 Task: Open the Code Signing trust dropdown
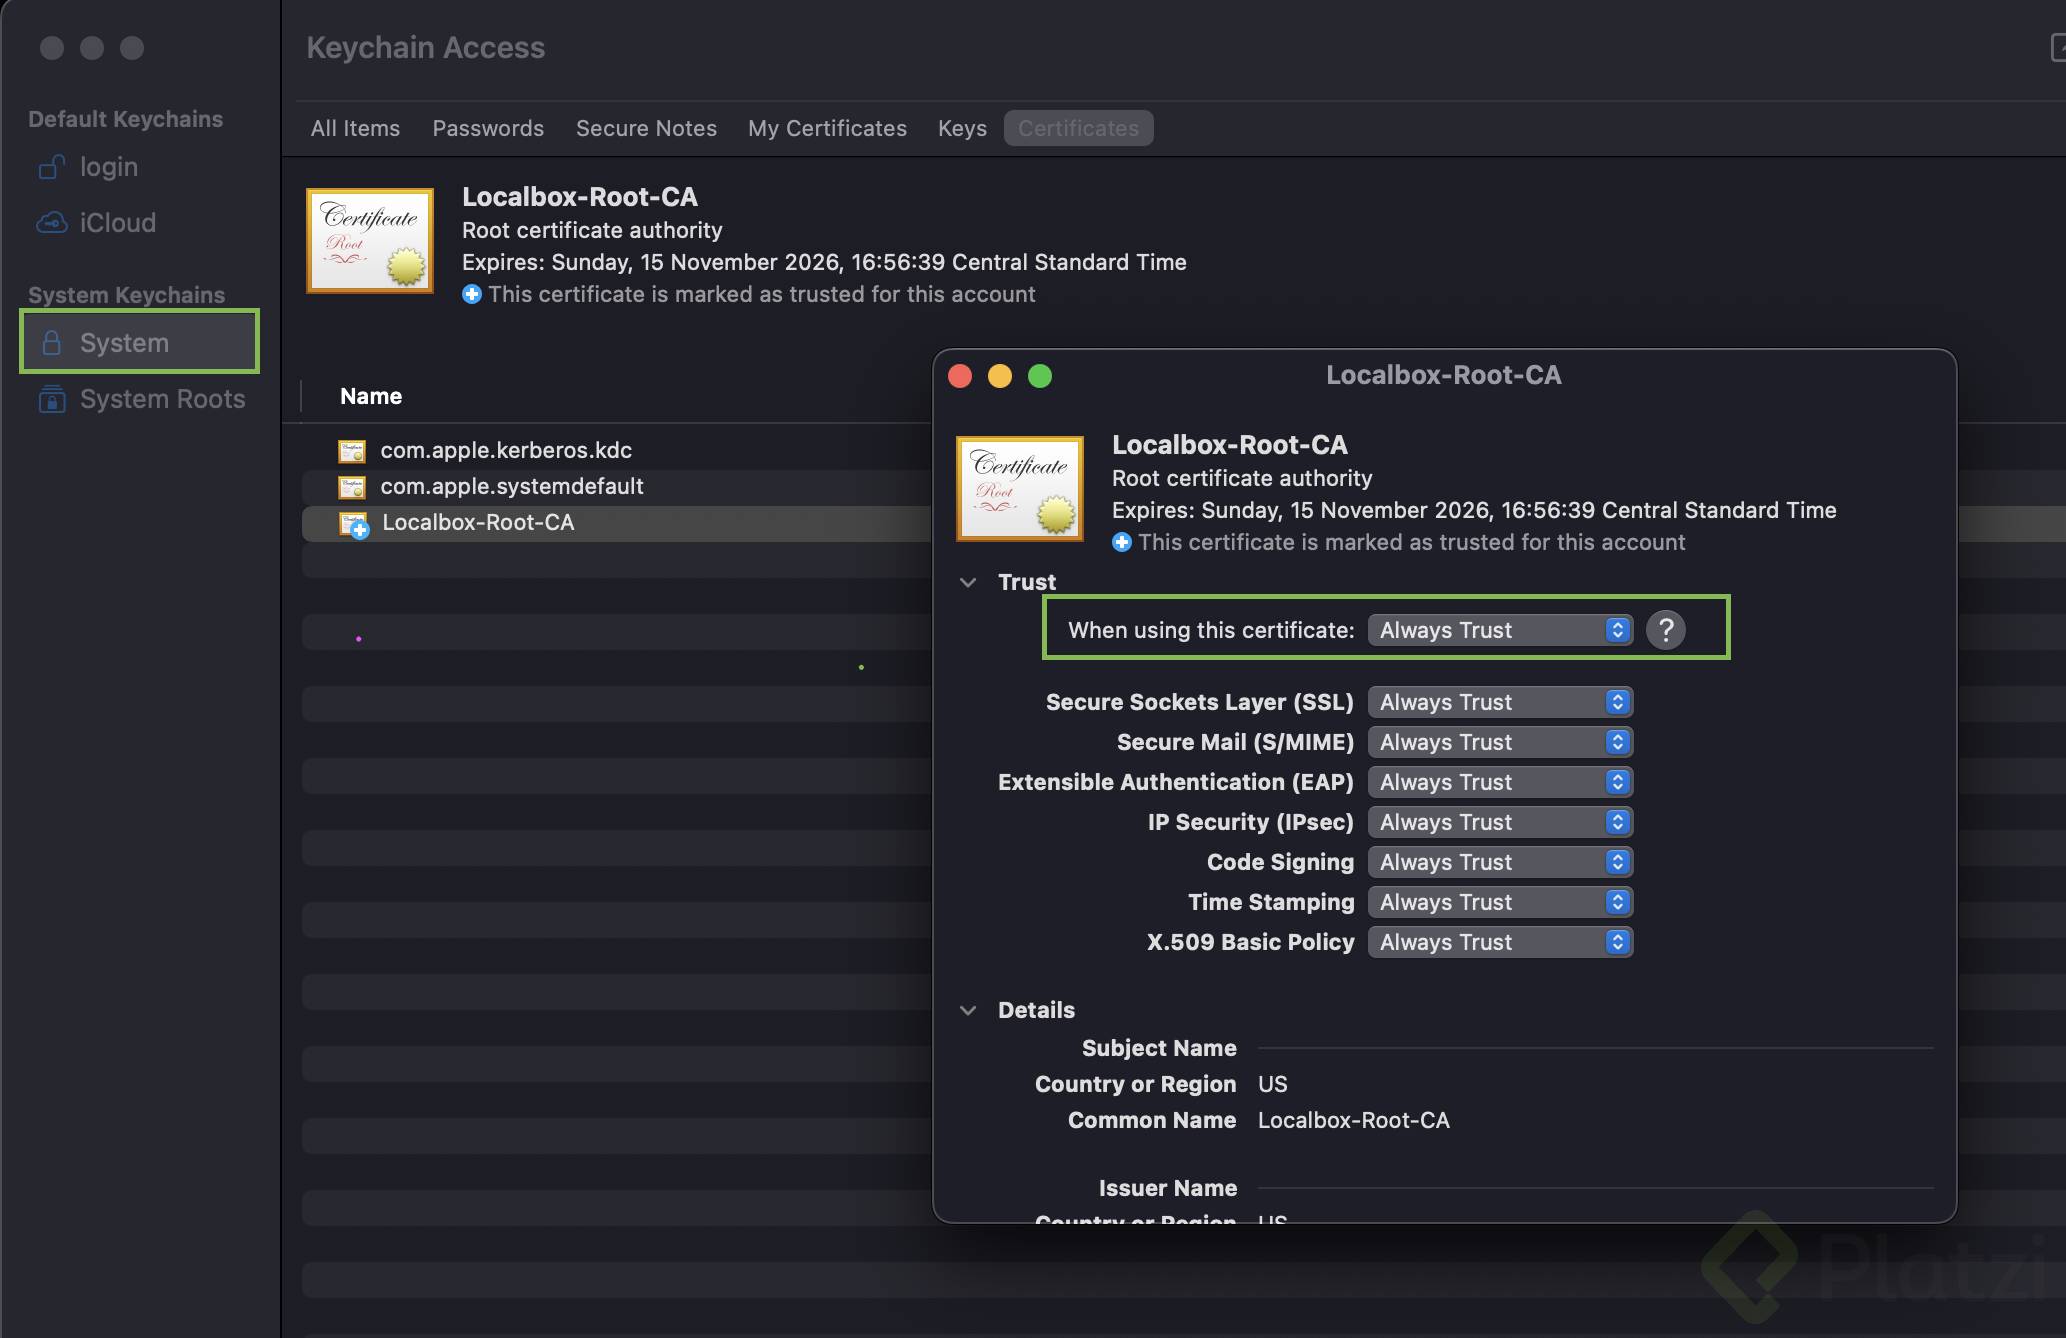1499,862
